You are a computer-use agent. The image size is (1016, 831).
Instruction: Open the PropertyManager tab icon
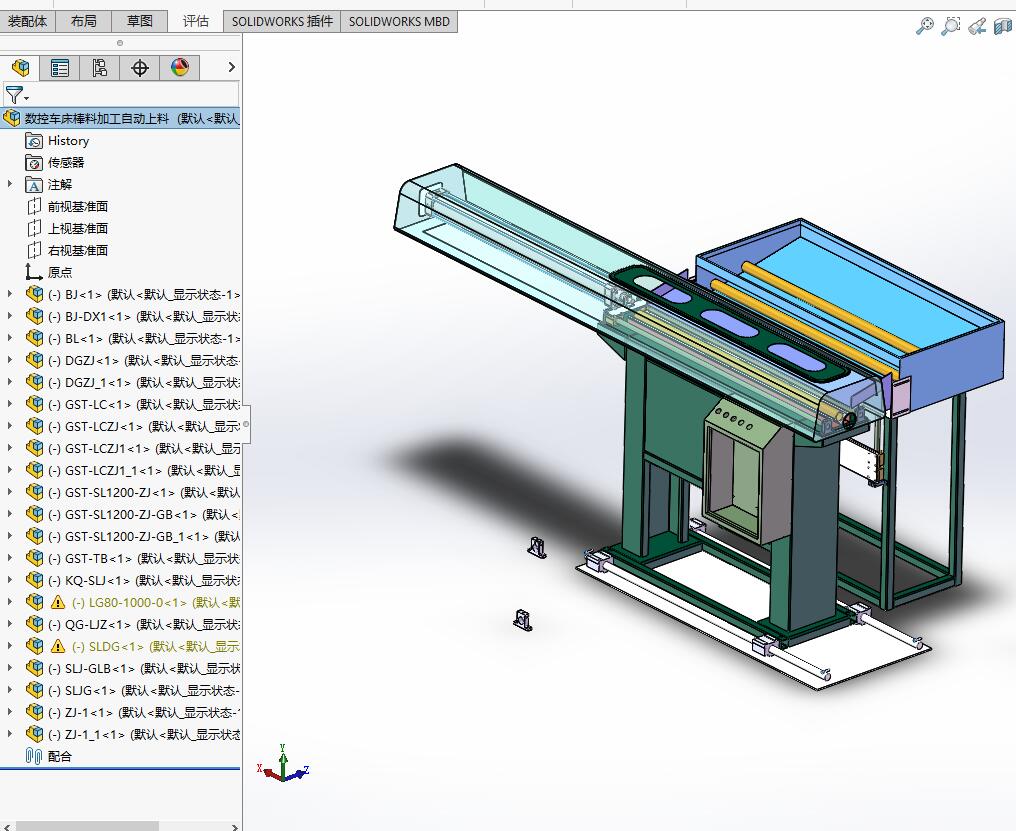coord(60,67)
